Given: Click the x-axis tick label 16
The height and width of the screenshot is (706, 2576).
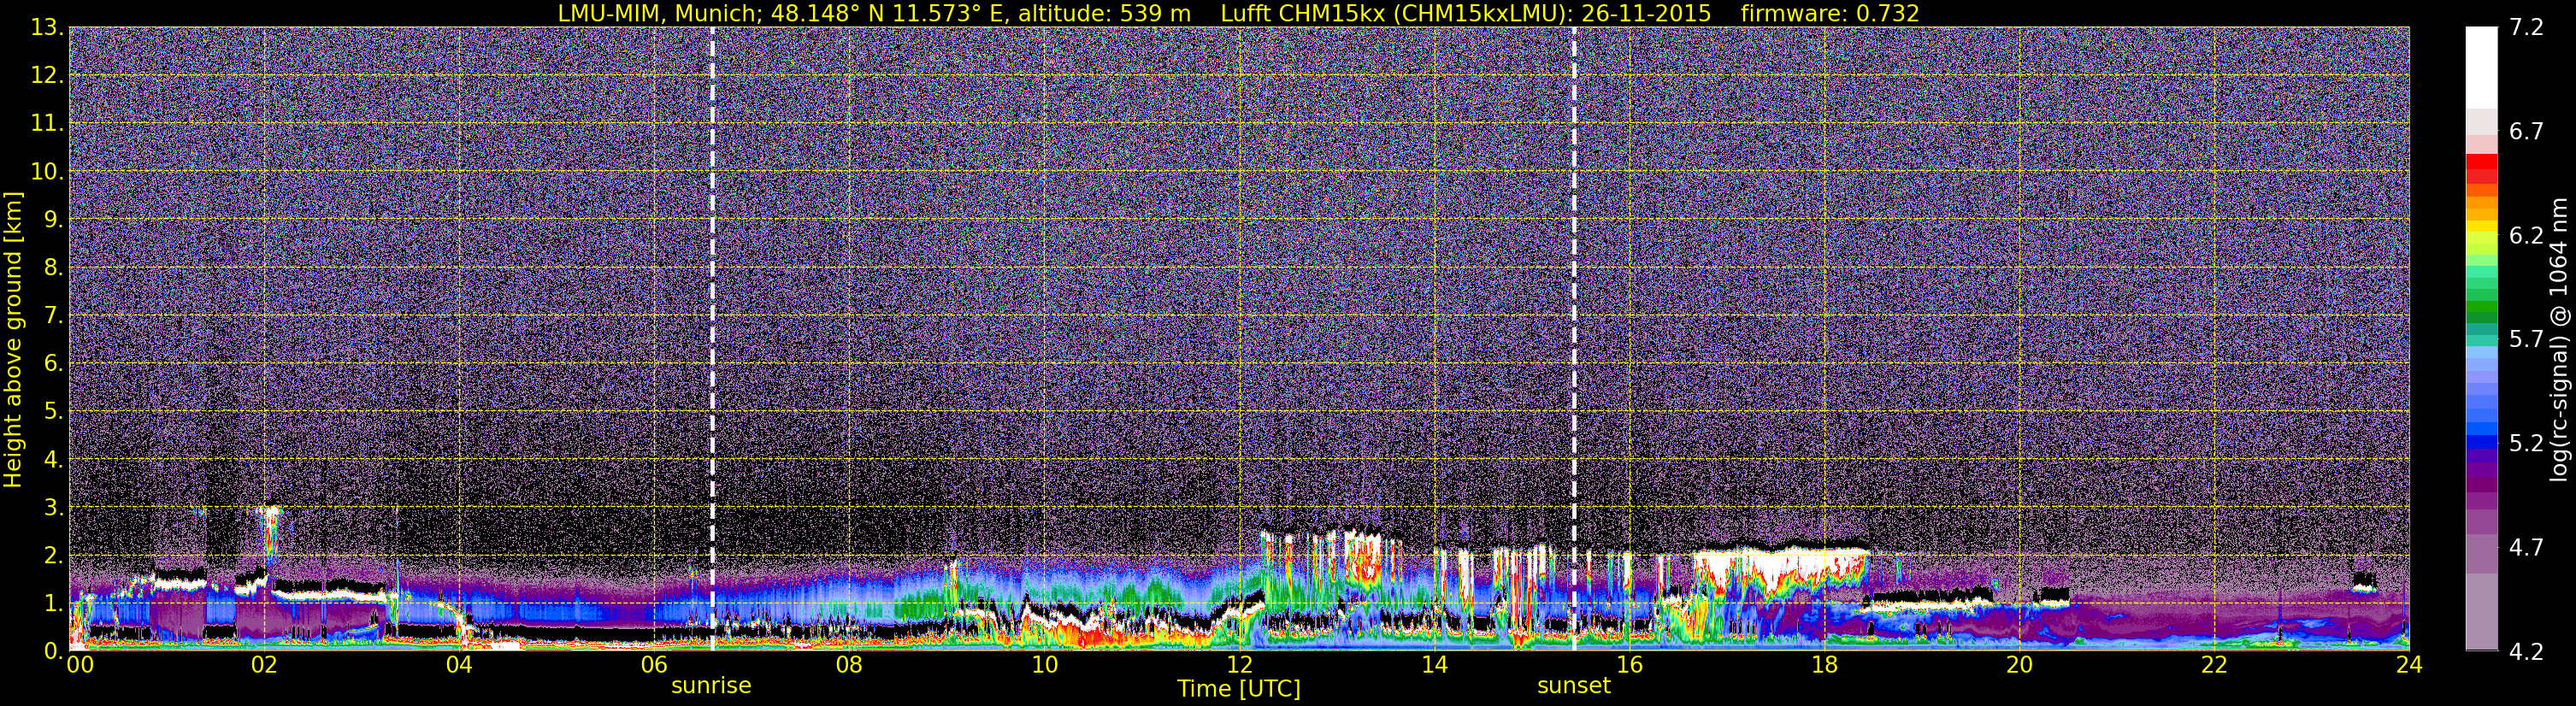Looking at the screenshot, I should click(1629, 666).
